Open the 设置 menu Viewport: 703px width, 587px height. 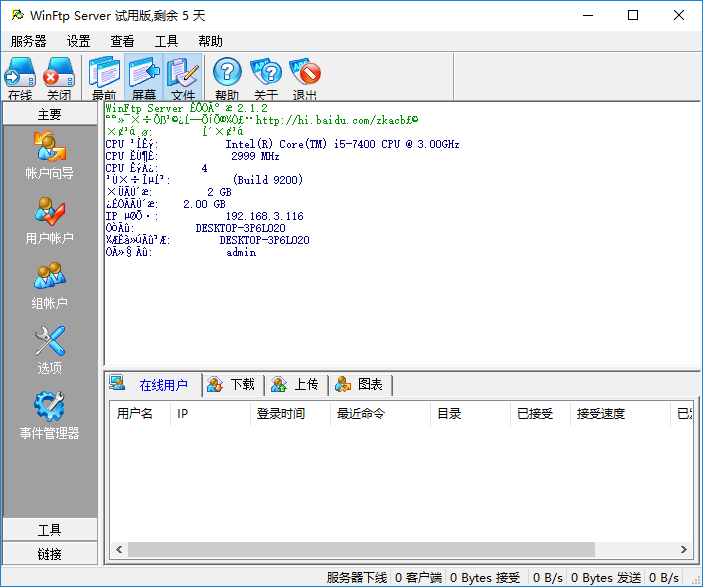[78, 41]
